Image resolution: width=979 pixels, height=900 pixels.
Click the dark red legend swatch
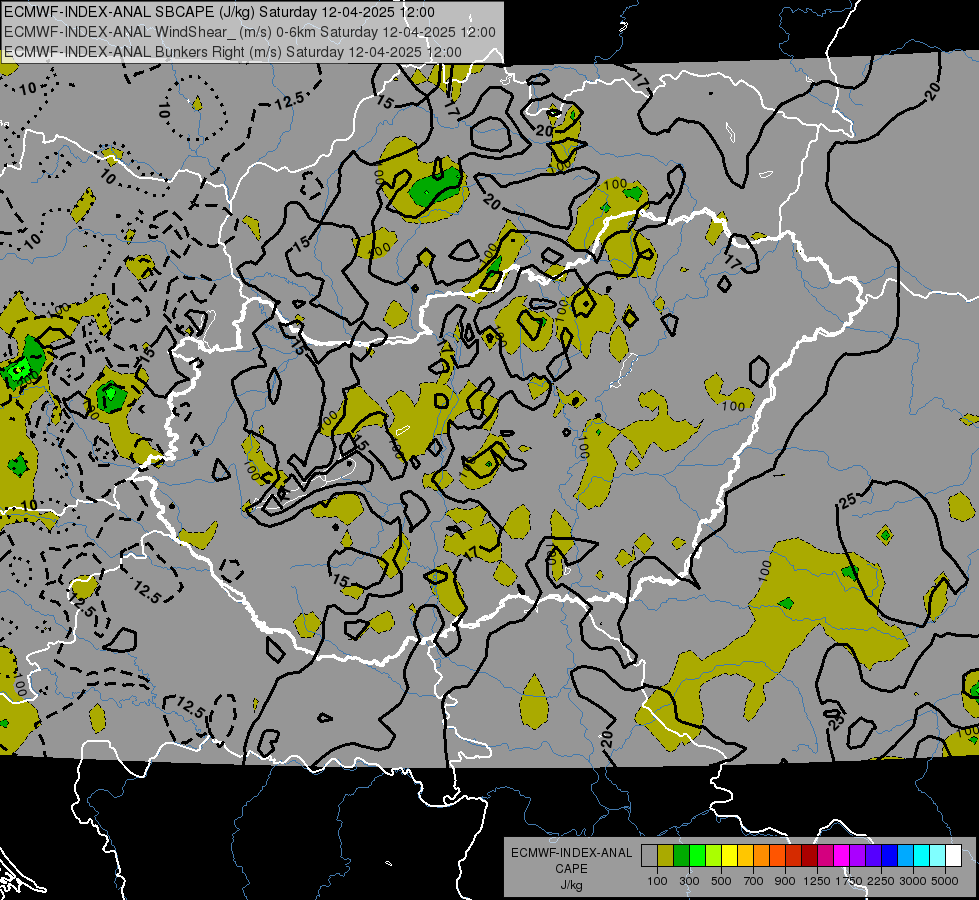click(810, 855)
